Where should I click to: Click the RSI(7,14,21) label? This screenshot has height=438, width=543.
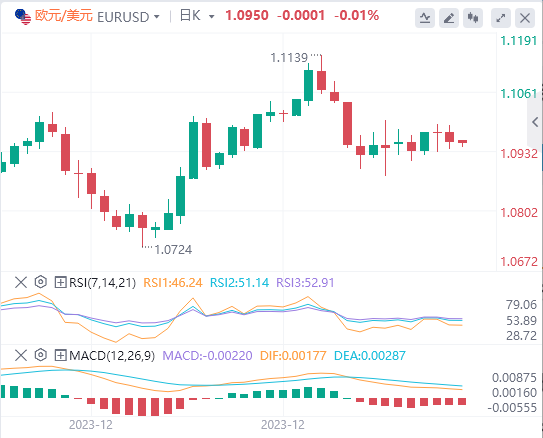tap(103, 283)
